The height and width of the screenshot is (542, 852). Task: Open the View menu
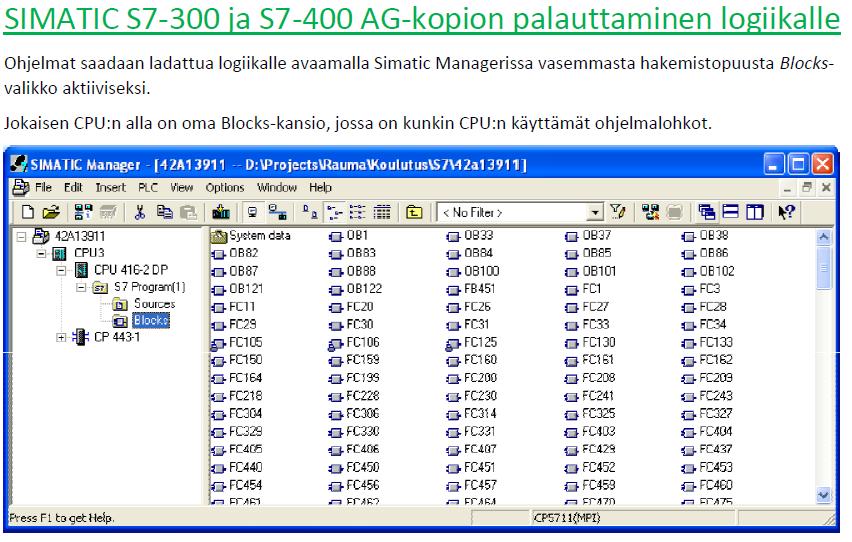pos(181,188)
